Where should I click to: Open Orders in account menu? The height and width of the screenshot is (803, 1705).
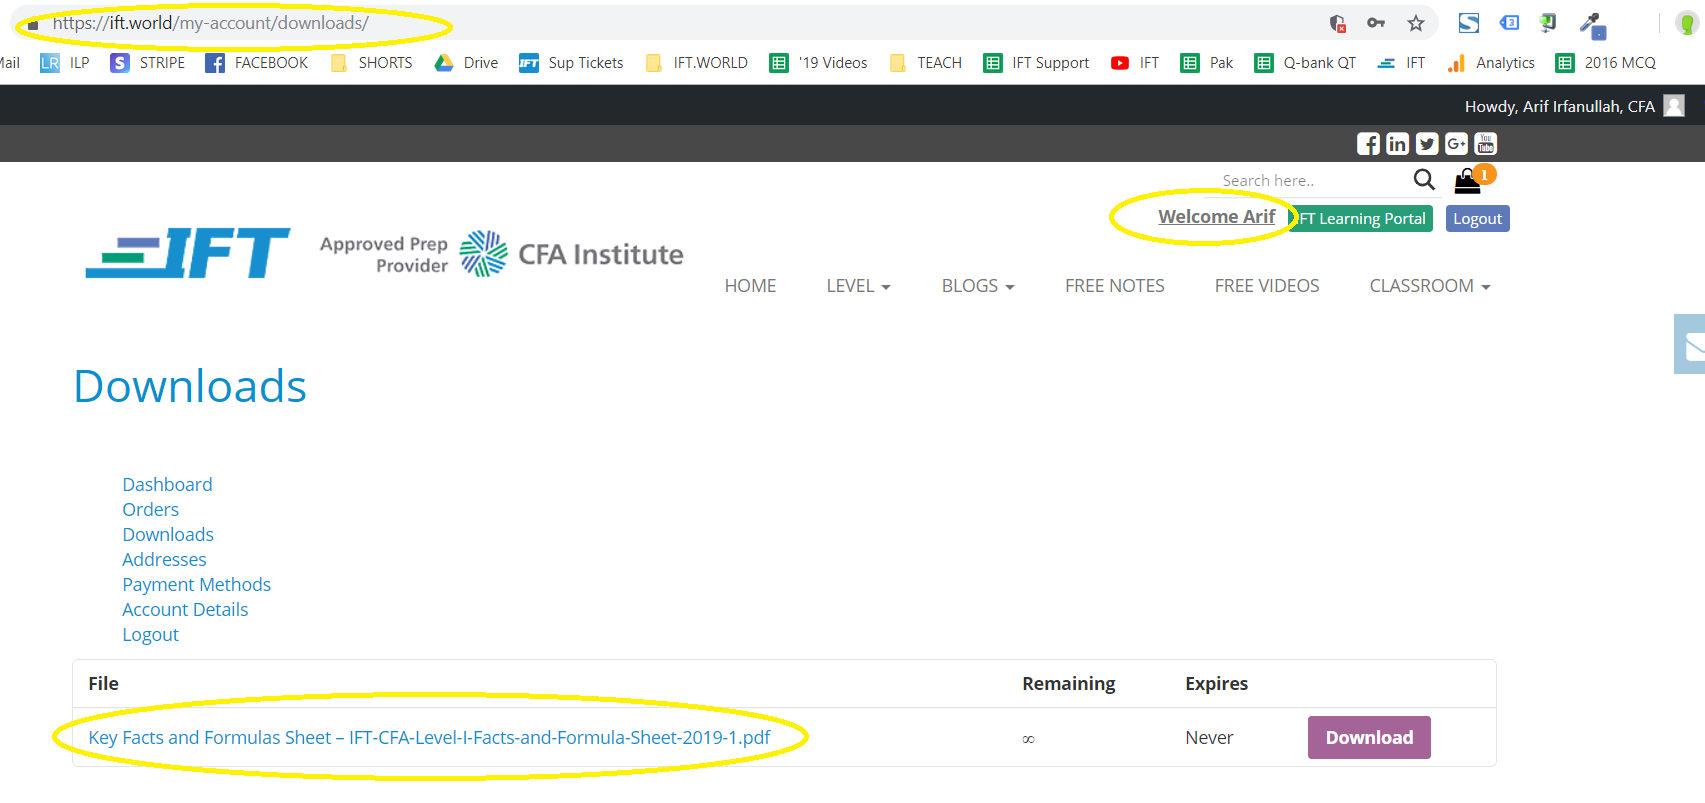(150, 509)
